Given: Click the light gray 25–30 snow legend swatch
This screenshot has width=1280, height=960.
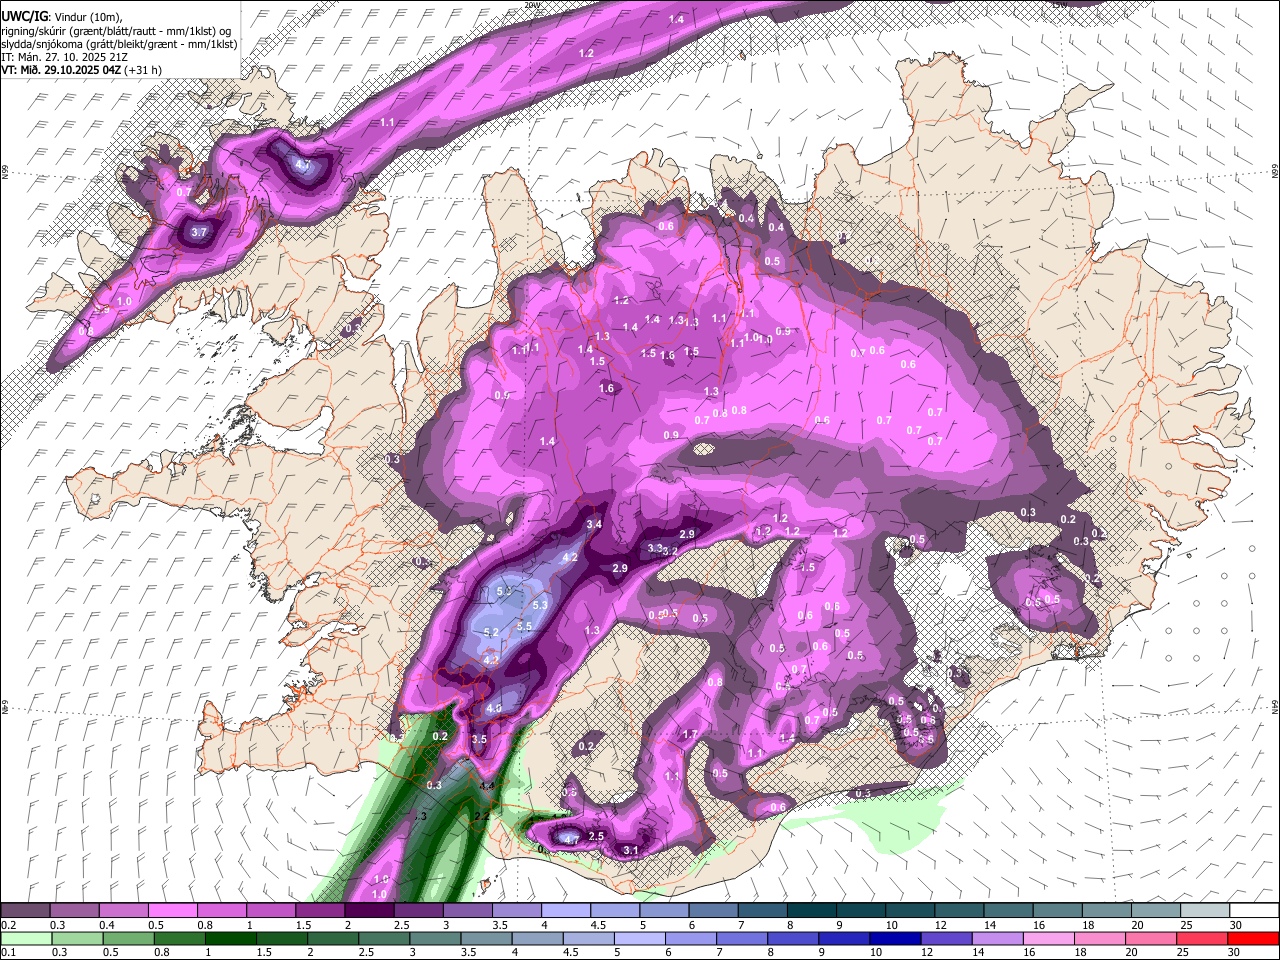Looking at the screenshot, I should click(x=1205, y=911).
